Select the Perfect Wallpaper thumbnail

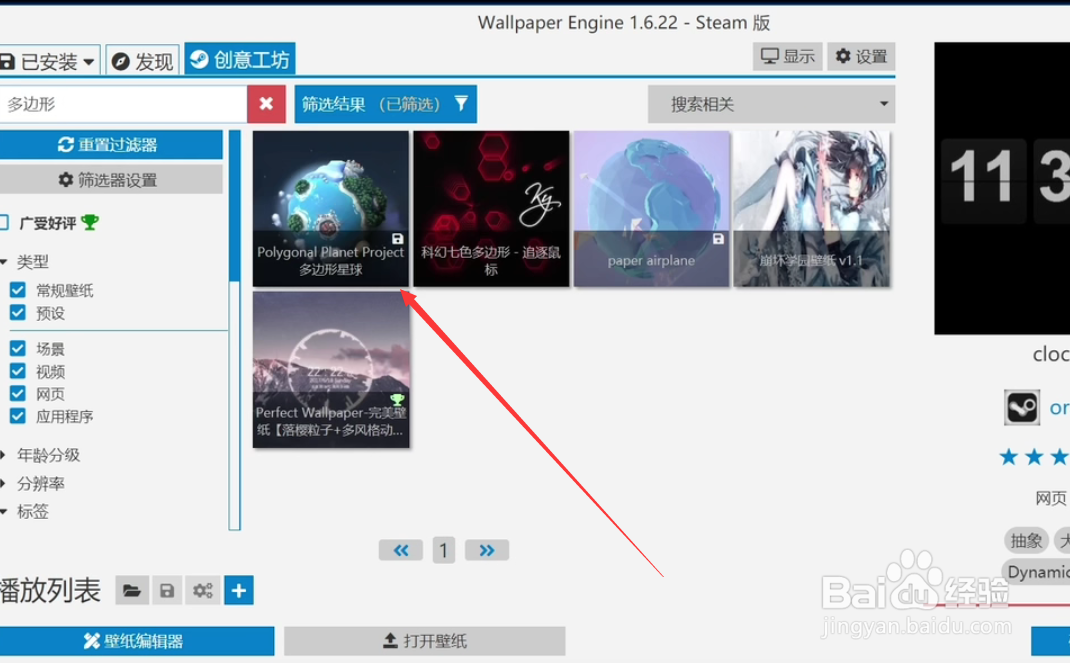pos(331,370)
